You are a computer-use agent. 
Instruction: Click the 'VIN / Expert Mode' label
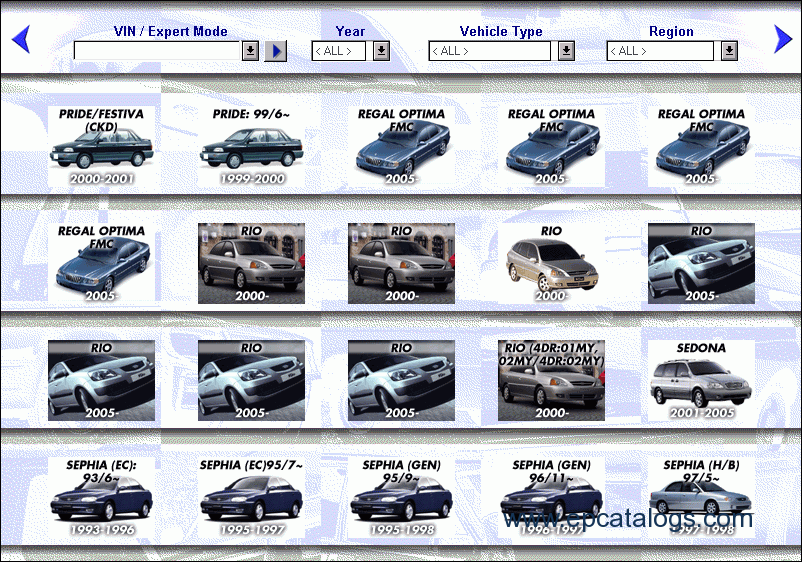tap(171, 32)
